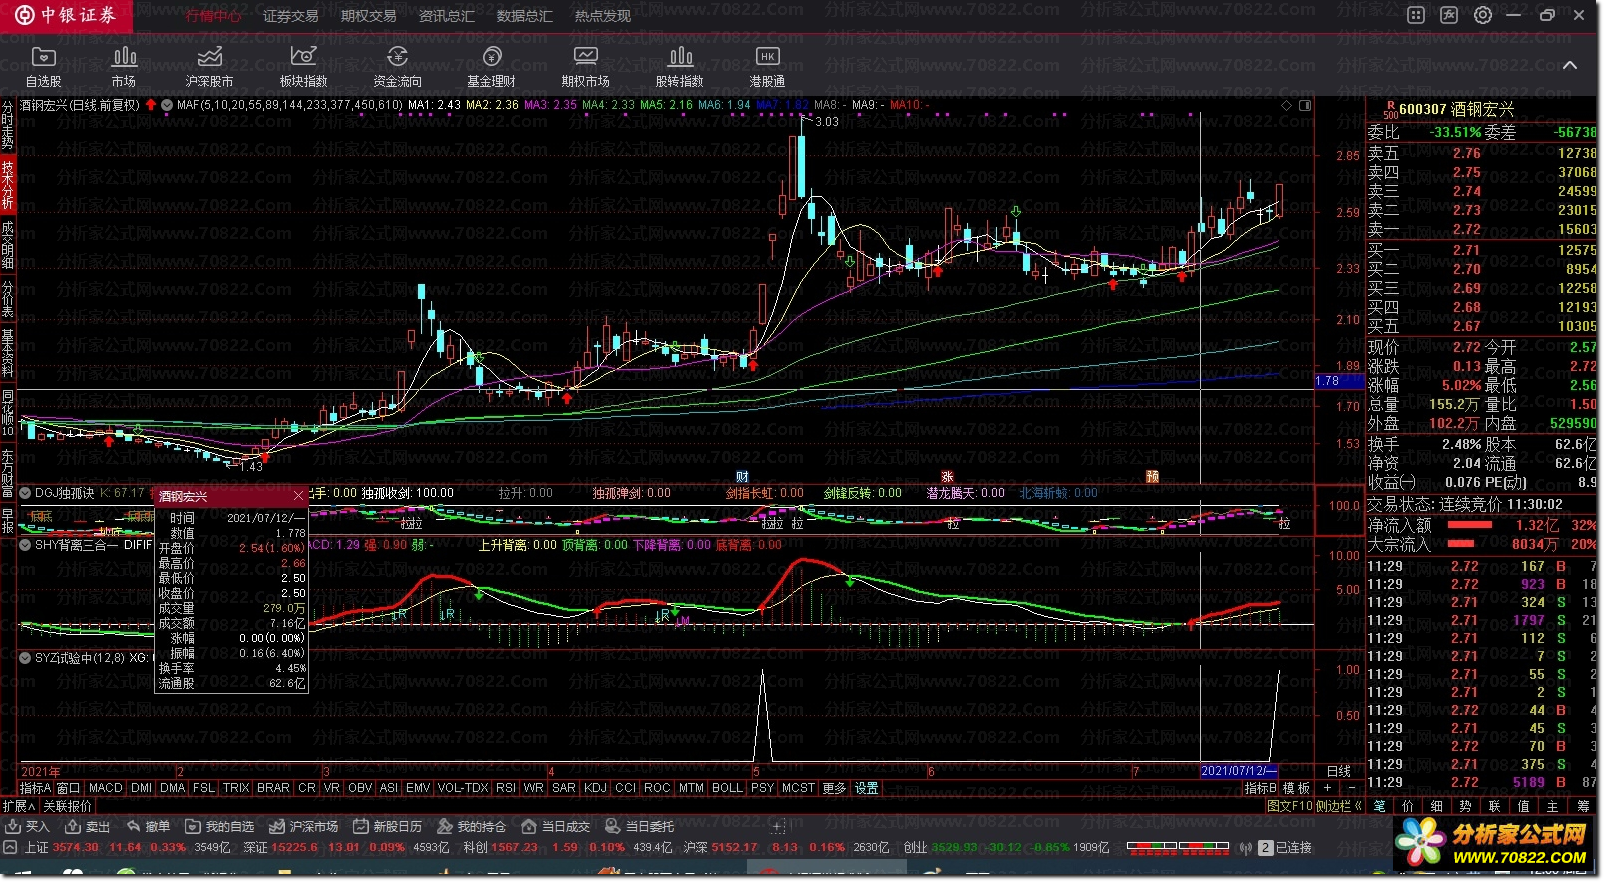Switch to 期权交易 menu
Screen dimensions: 1605x882
click(369, 16)
